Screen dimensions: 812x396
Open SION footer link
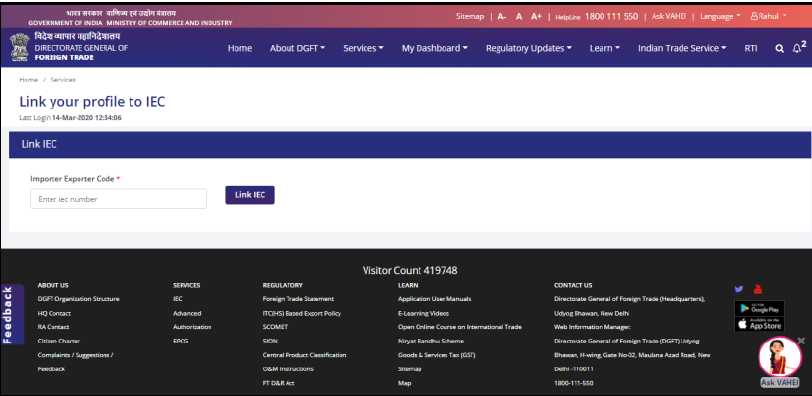point(270,342)
